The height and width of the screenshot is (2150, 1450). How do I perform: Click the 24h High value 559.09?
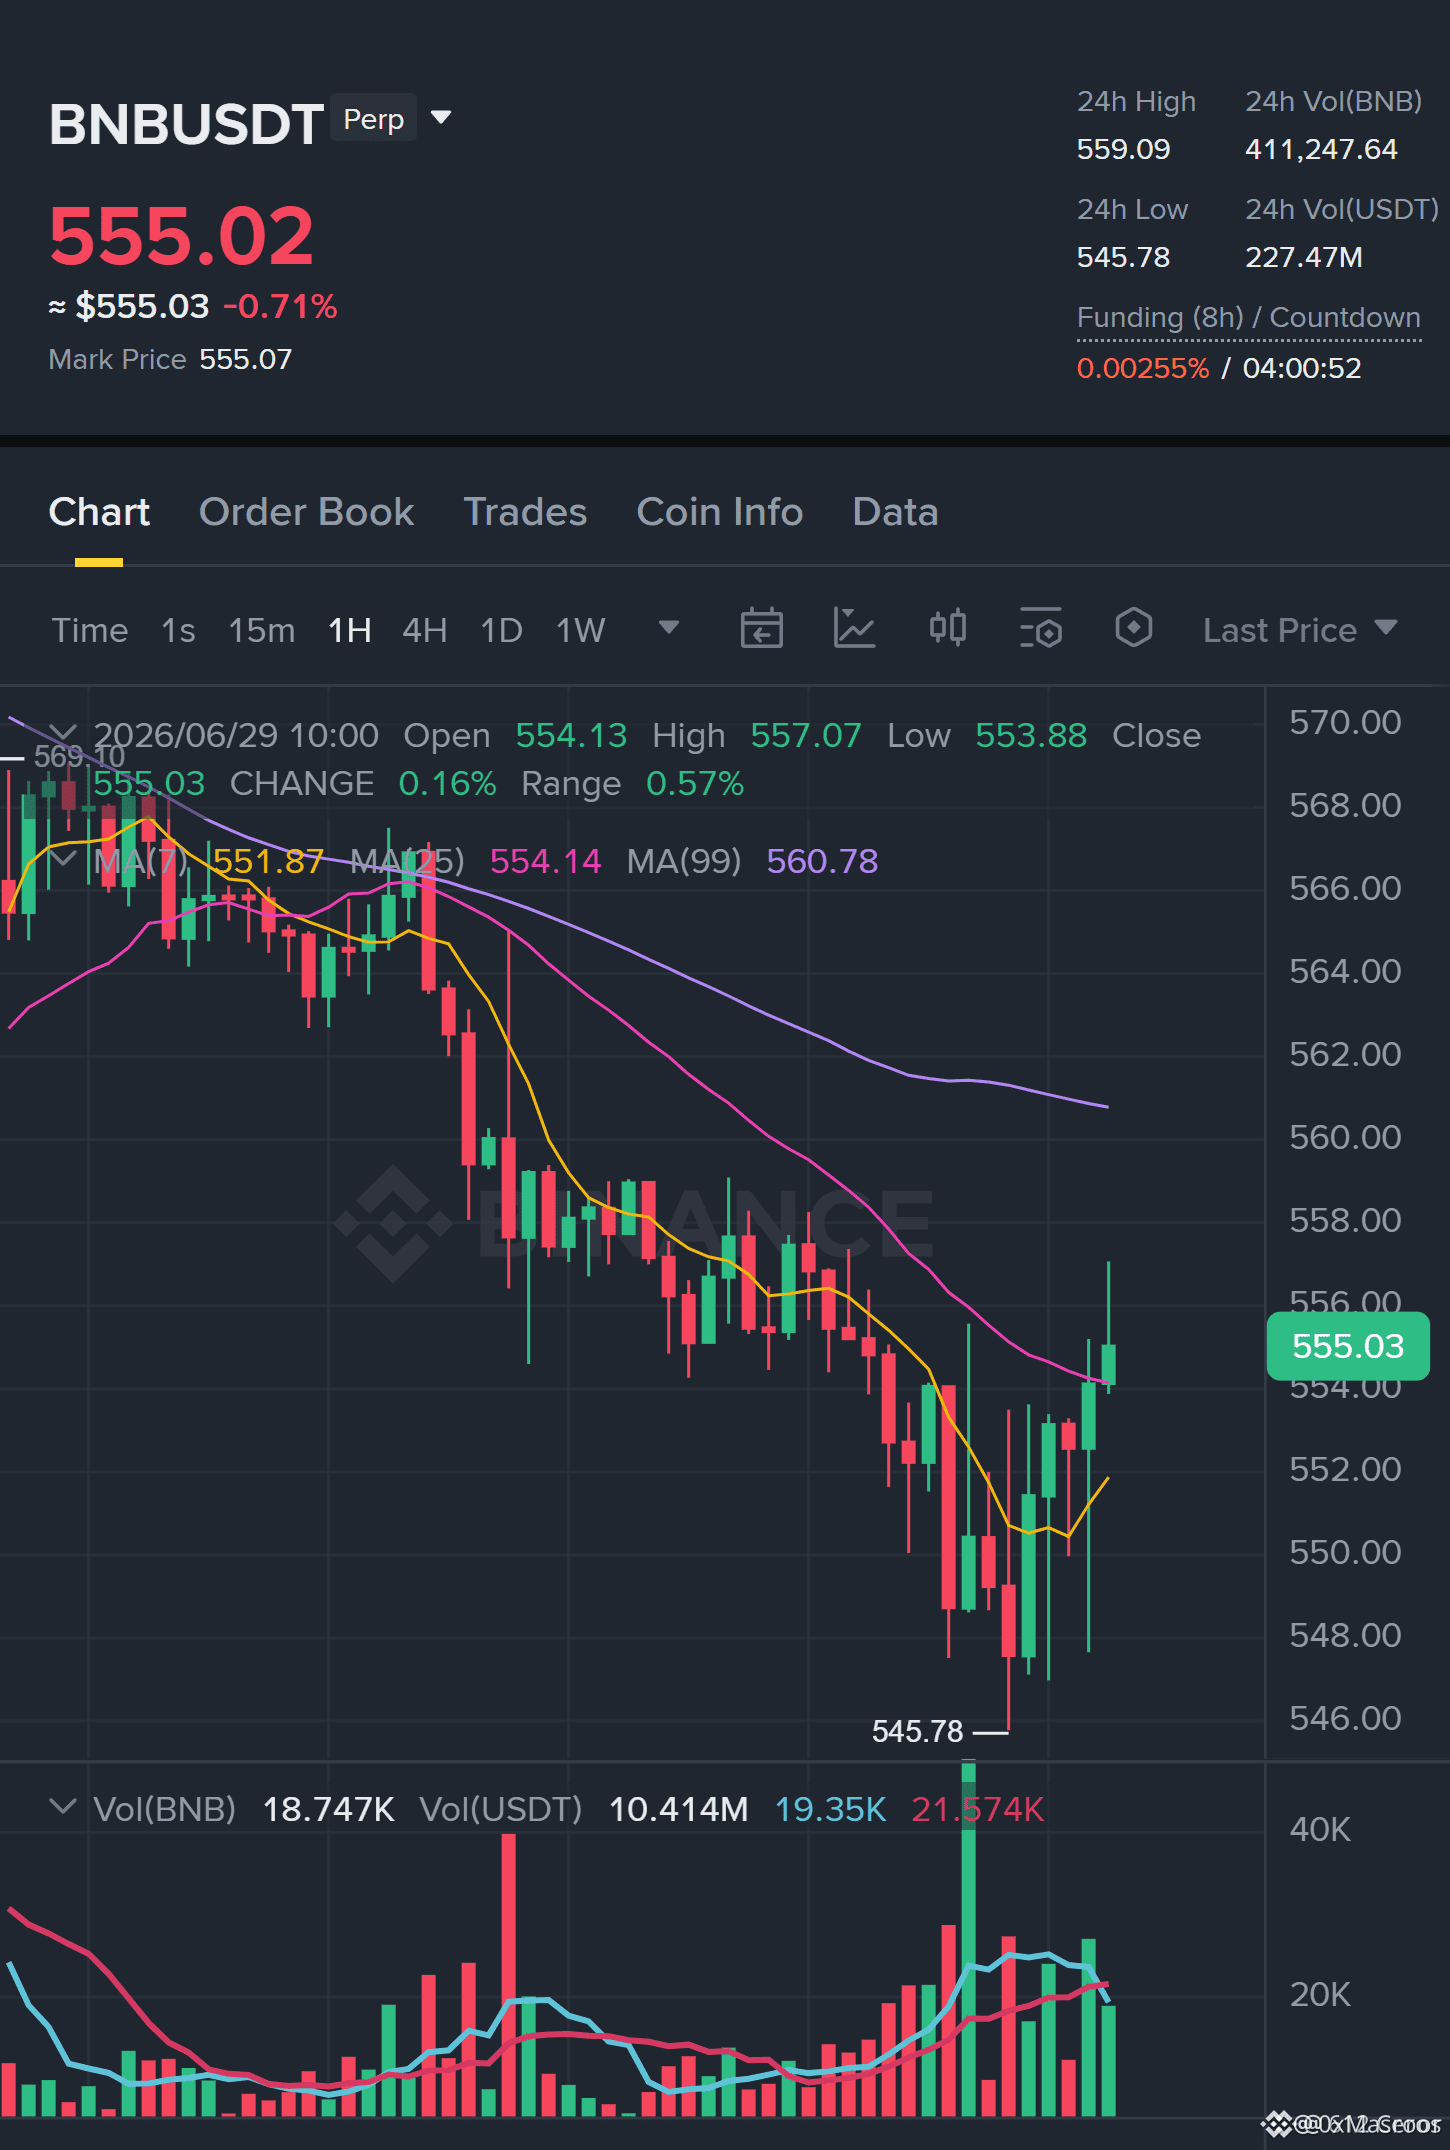tap(1123, 149)
